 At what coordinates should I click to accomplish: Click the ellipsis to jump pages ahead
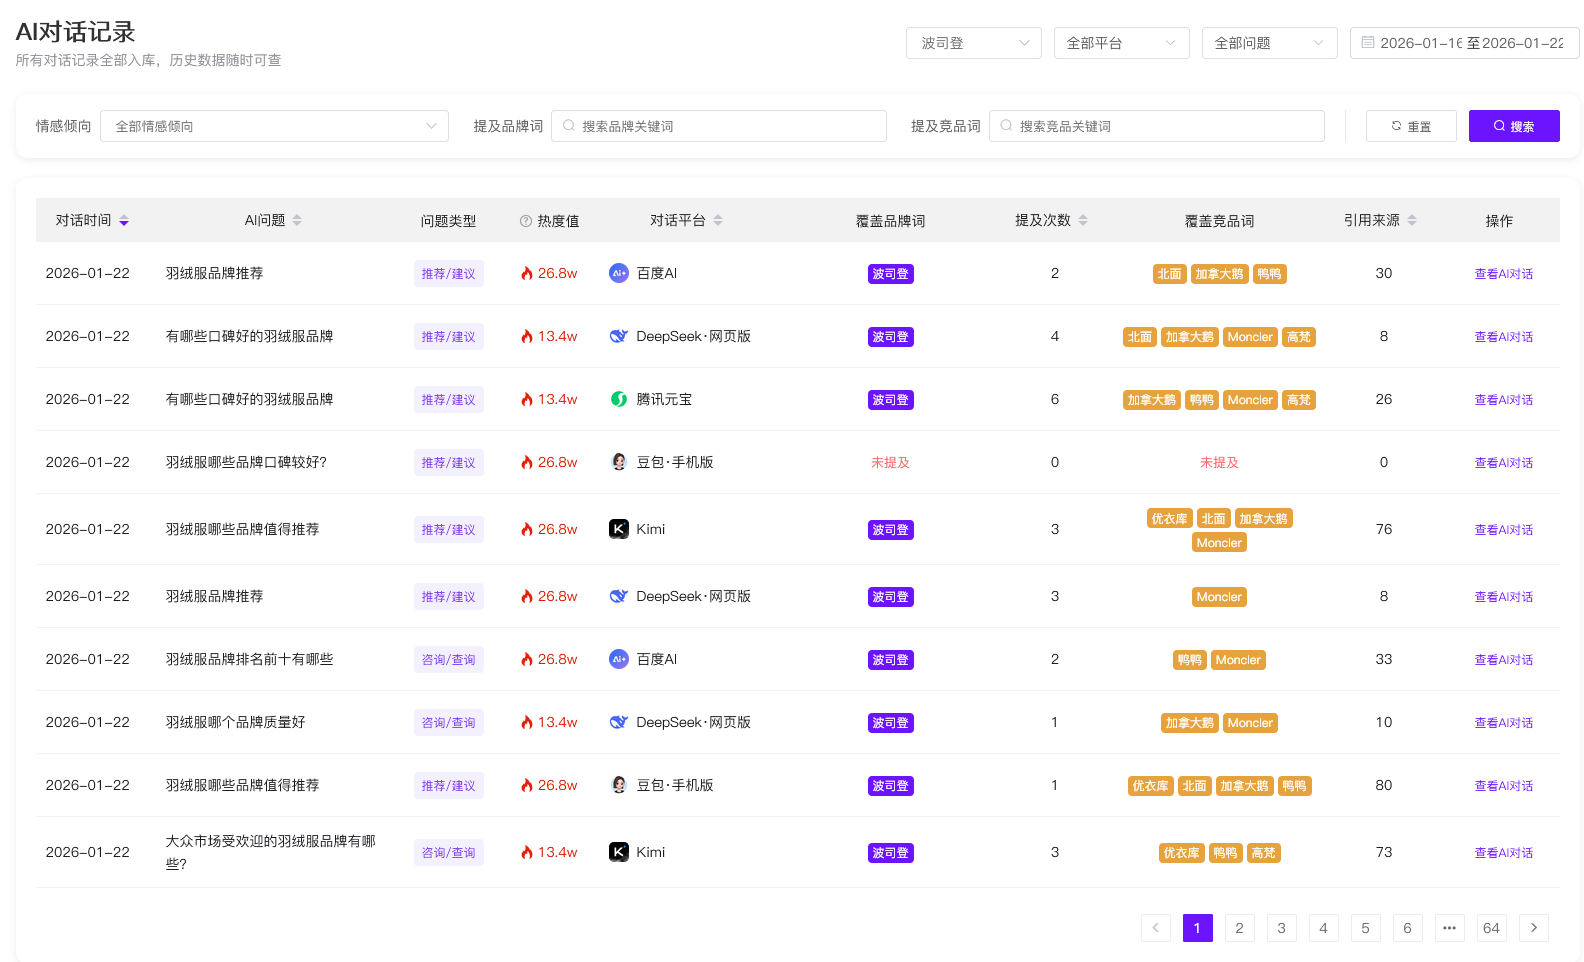(1449, 928)
